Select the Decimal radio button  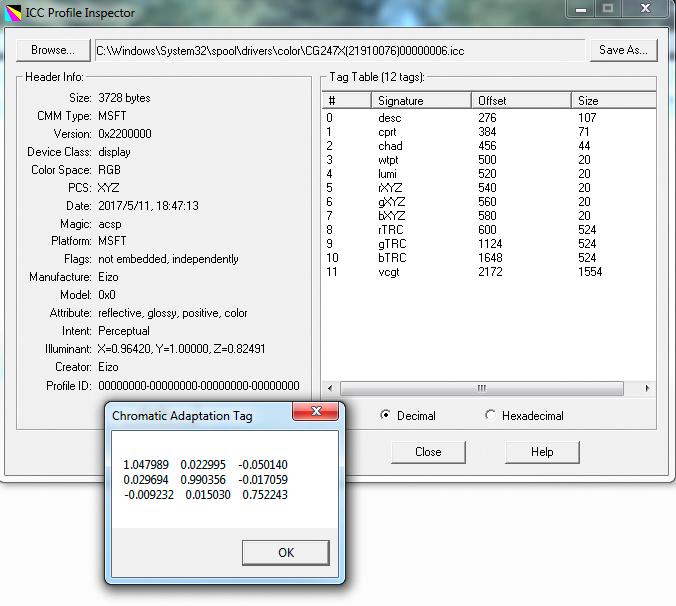click(x=408, y=415)
